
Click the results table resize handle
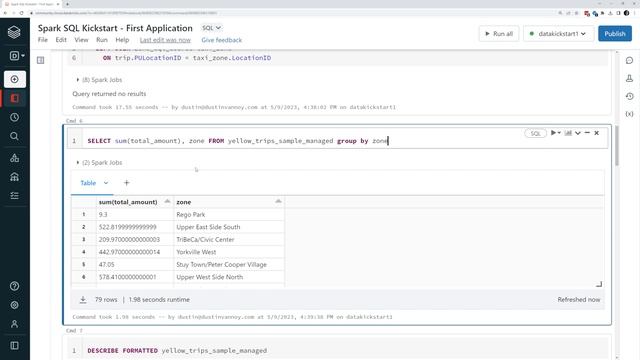click(599, 284)
